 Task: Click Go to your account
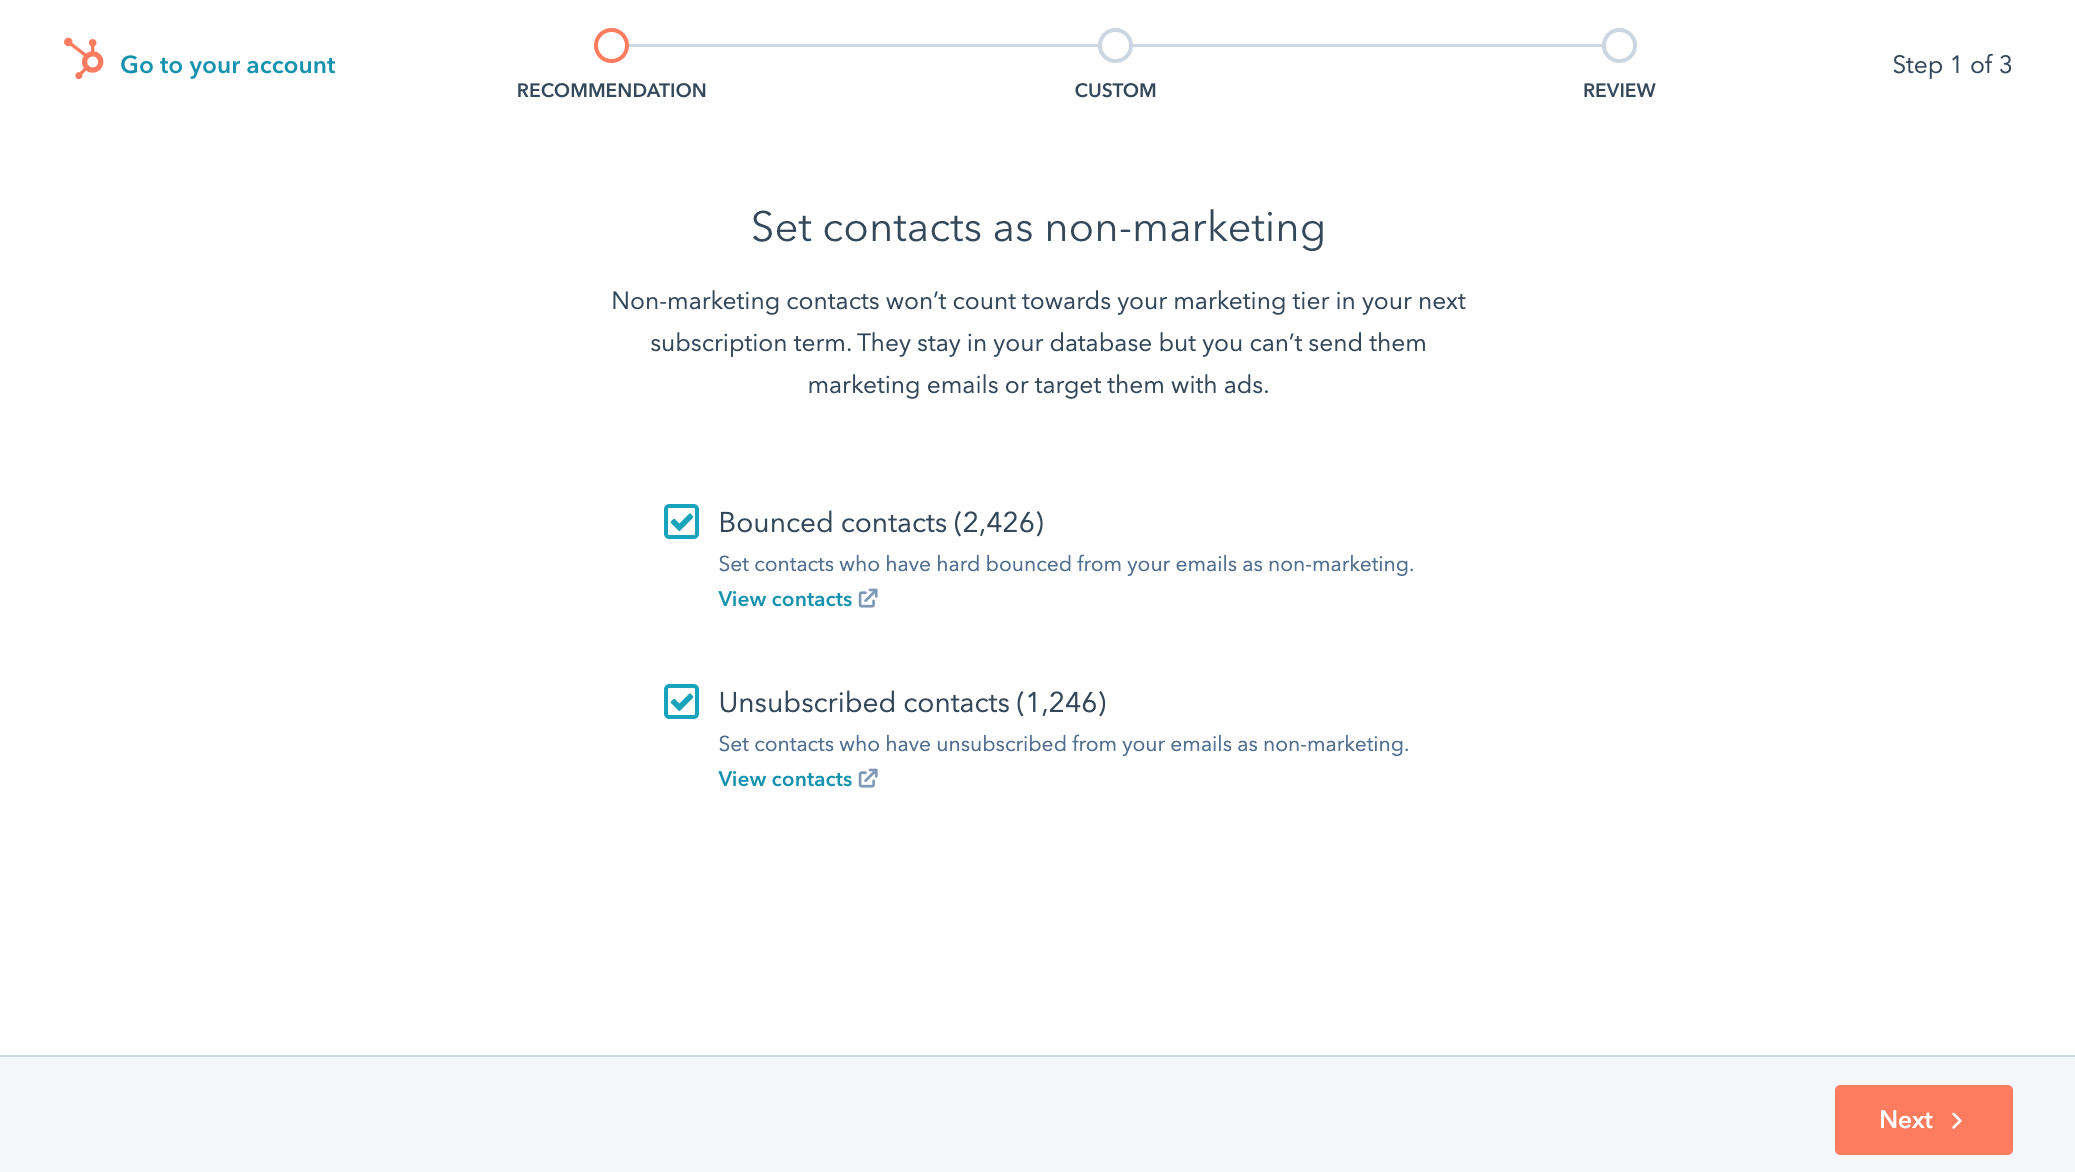tap(226, 64)
